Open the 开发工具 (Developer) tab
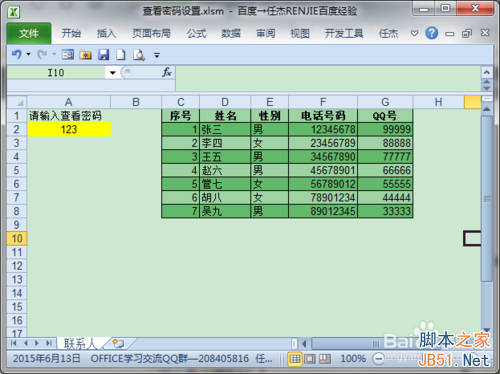Screen dimensions: 500x374 pyautogui.click(x=344, y=33)
